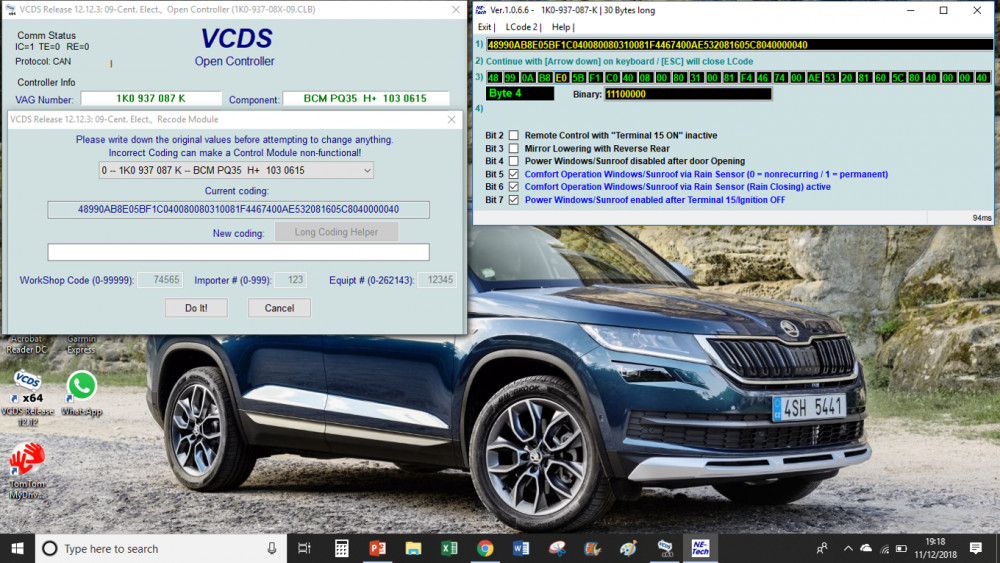The height and width of the screenshot is (563, 1000).
Task: Enable Bit 2 Remote Control Terminal 15 inactive
Action: coord(513,135)
